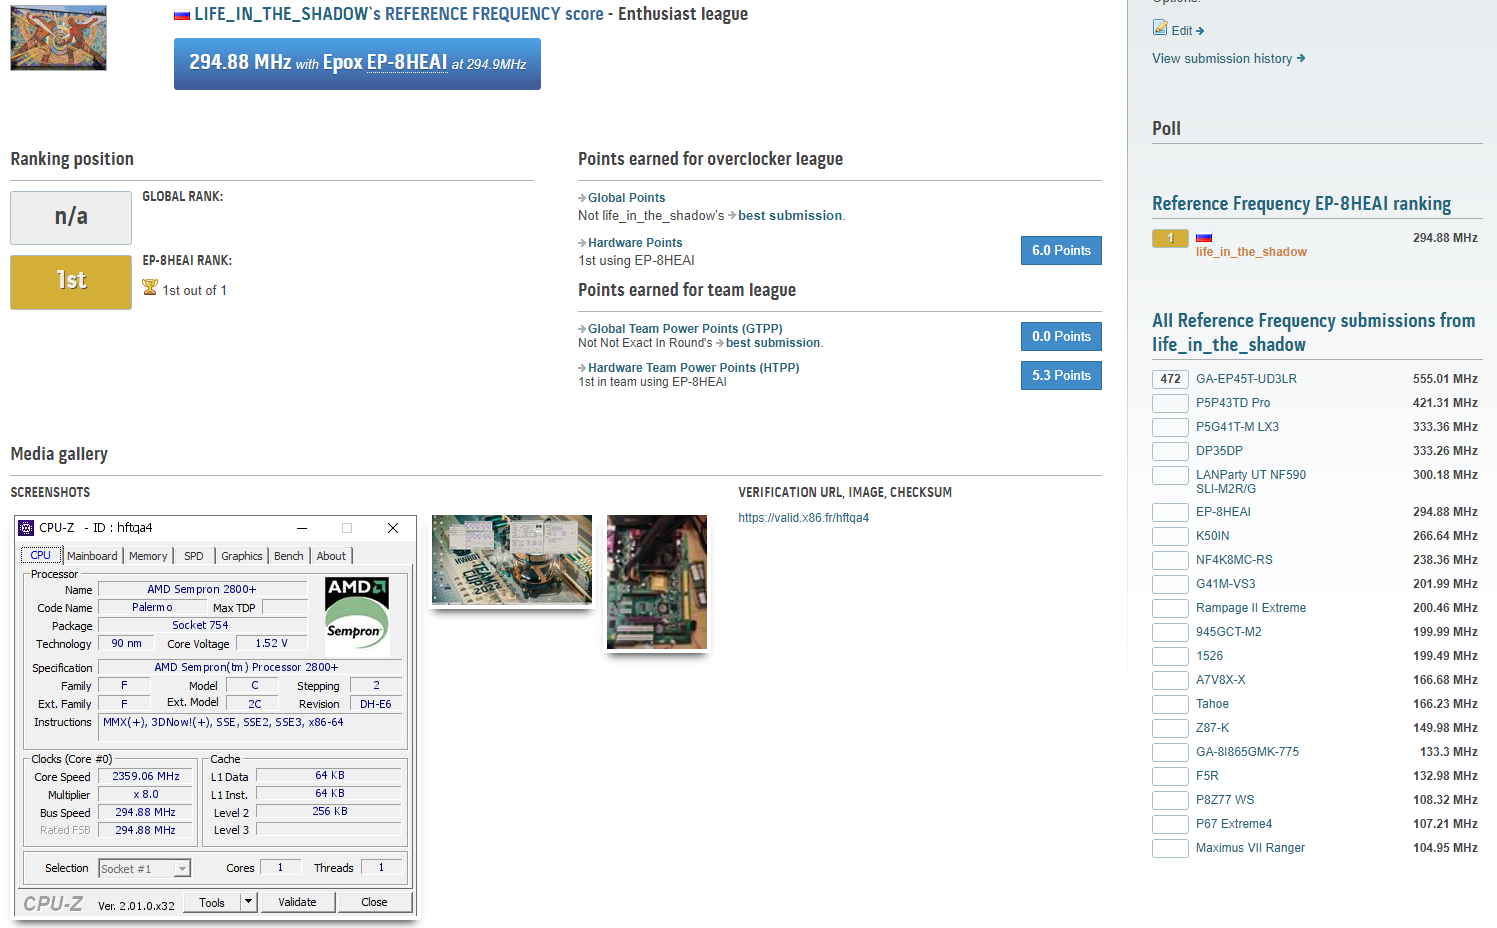Follow the Global Team Power Points (GTPP) link
The height and width of the screenshot is (928, 1497).
pyautogui.click(x=685, y=329)
